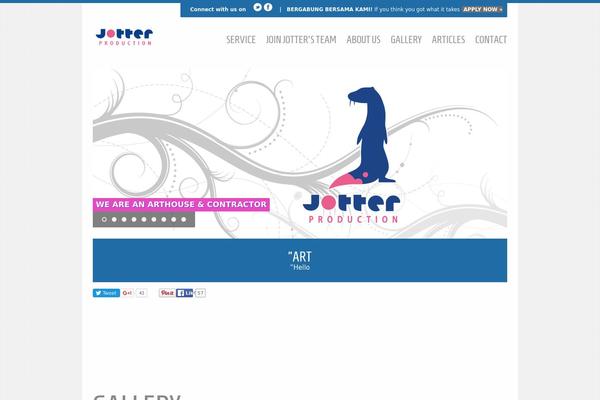Click the Facebook like count 57
Viewport: 600px width, 400px height.
click(x=200, y=293)
